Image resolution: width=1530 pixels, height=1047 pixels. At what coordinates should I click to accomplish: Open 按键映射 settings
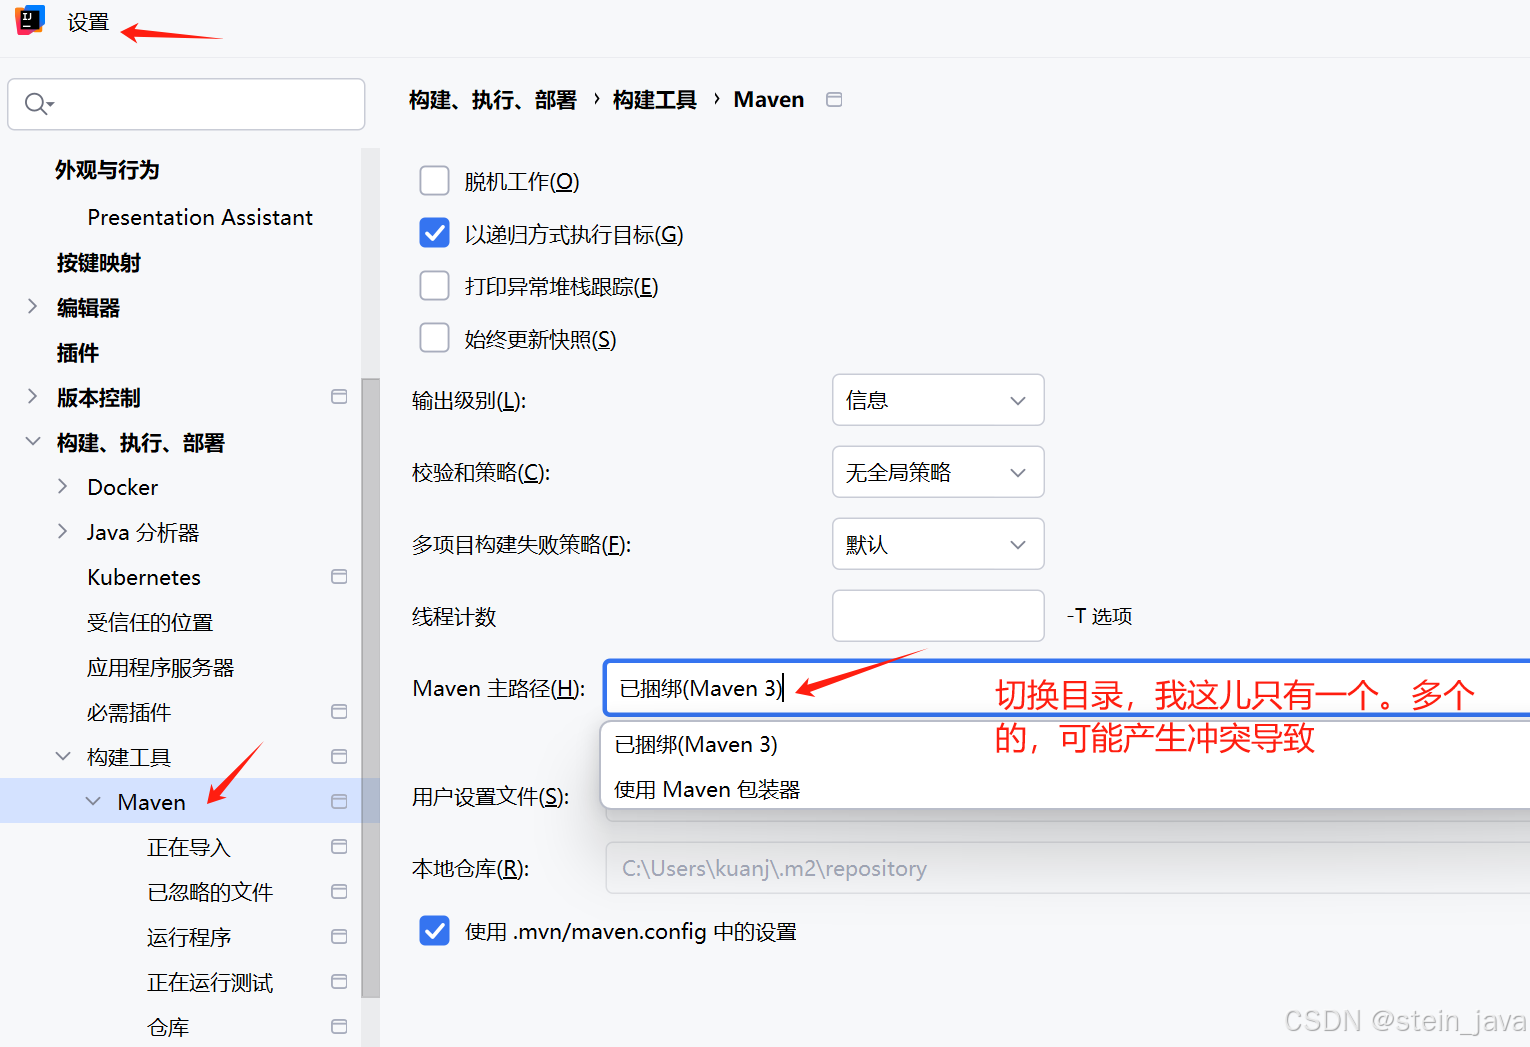[99, 263]
